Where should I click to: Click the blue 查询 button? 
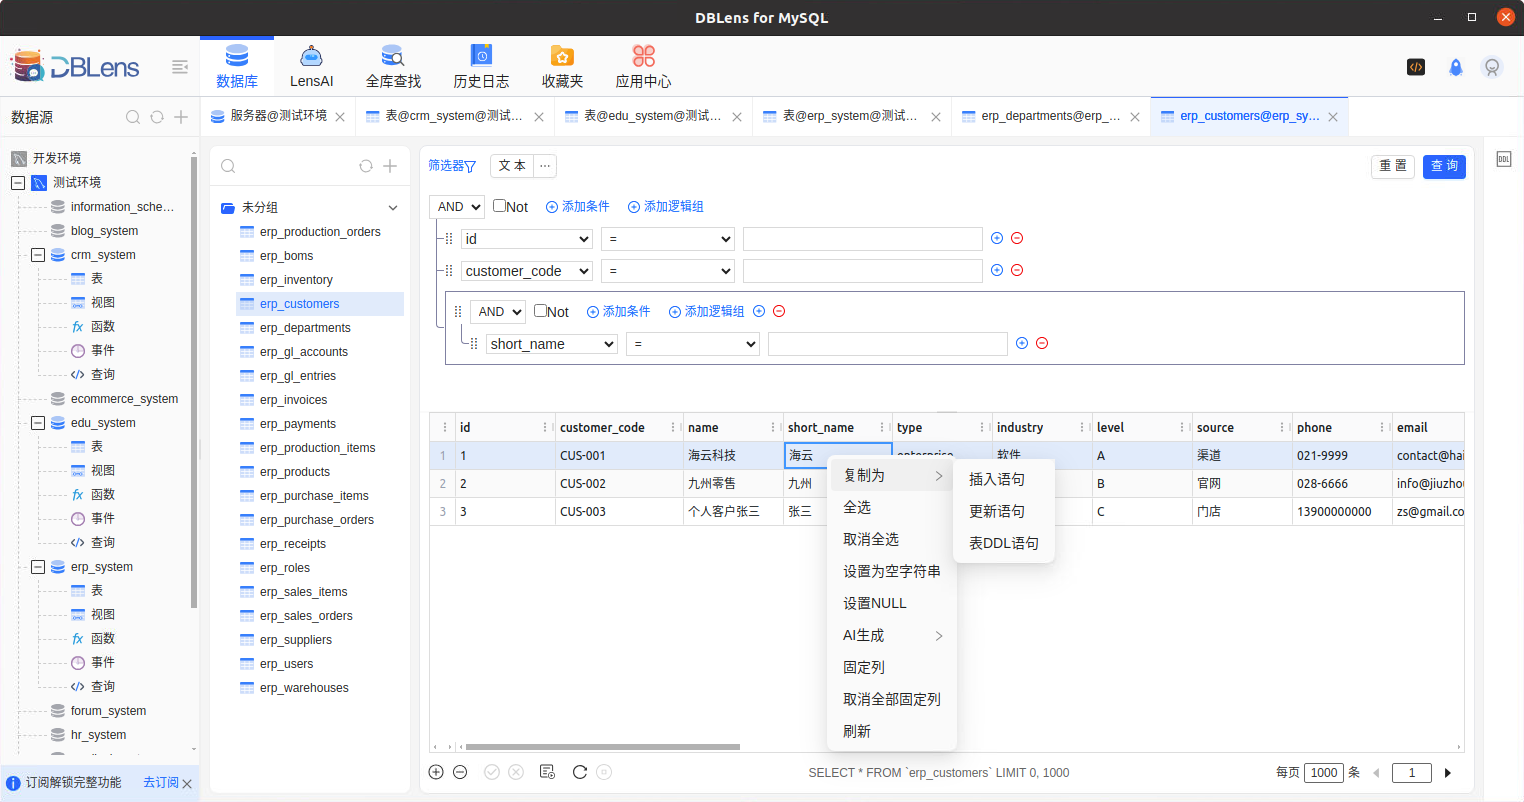1444,166
